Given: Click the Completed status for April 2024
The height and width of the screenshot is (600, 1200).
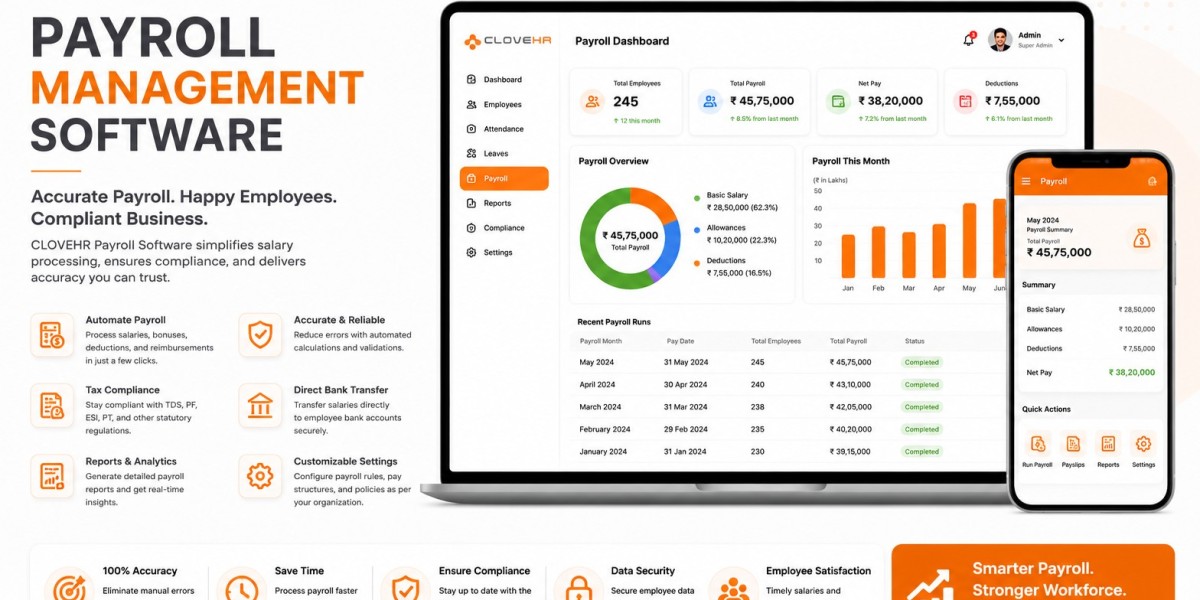Looking at the screenshot, I should tap(921, 385).
